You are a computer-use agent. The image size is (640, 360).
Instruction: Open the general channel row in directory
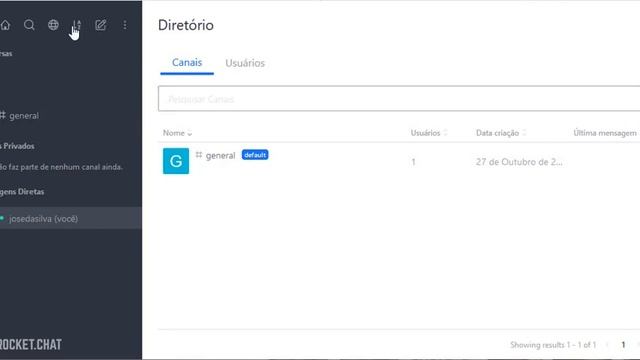click(399, 162)
